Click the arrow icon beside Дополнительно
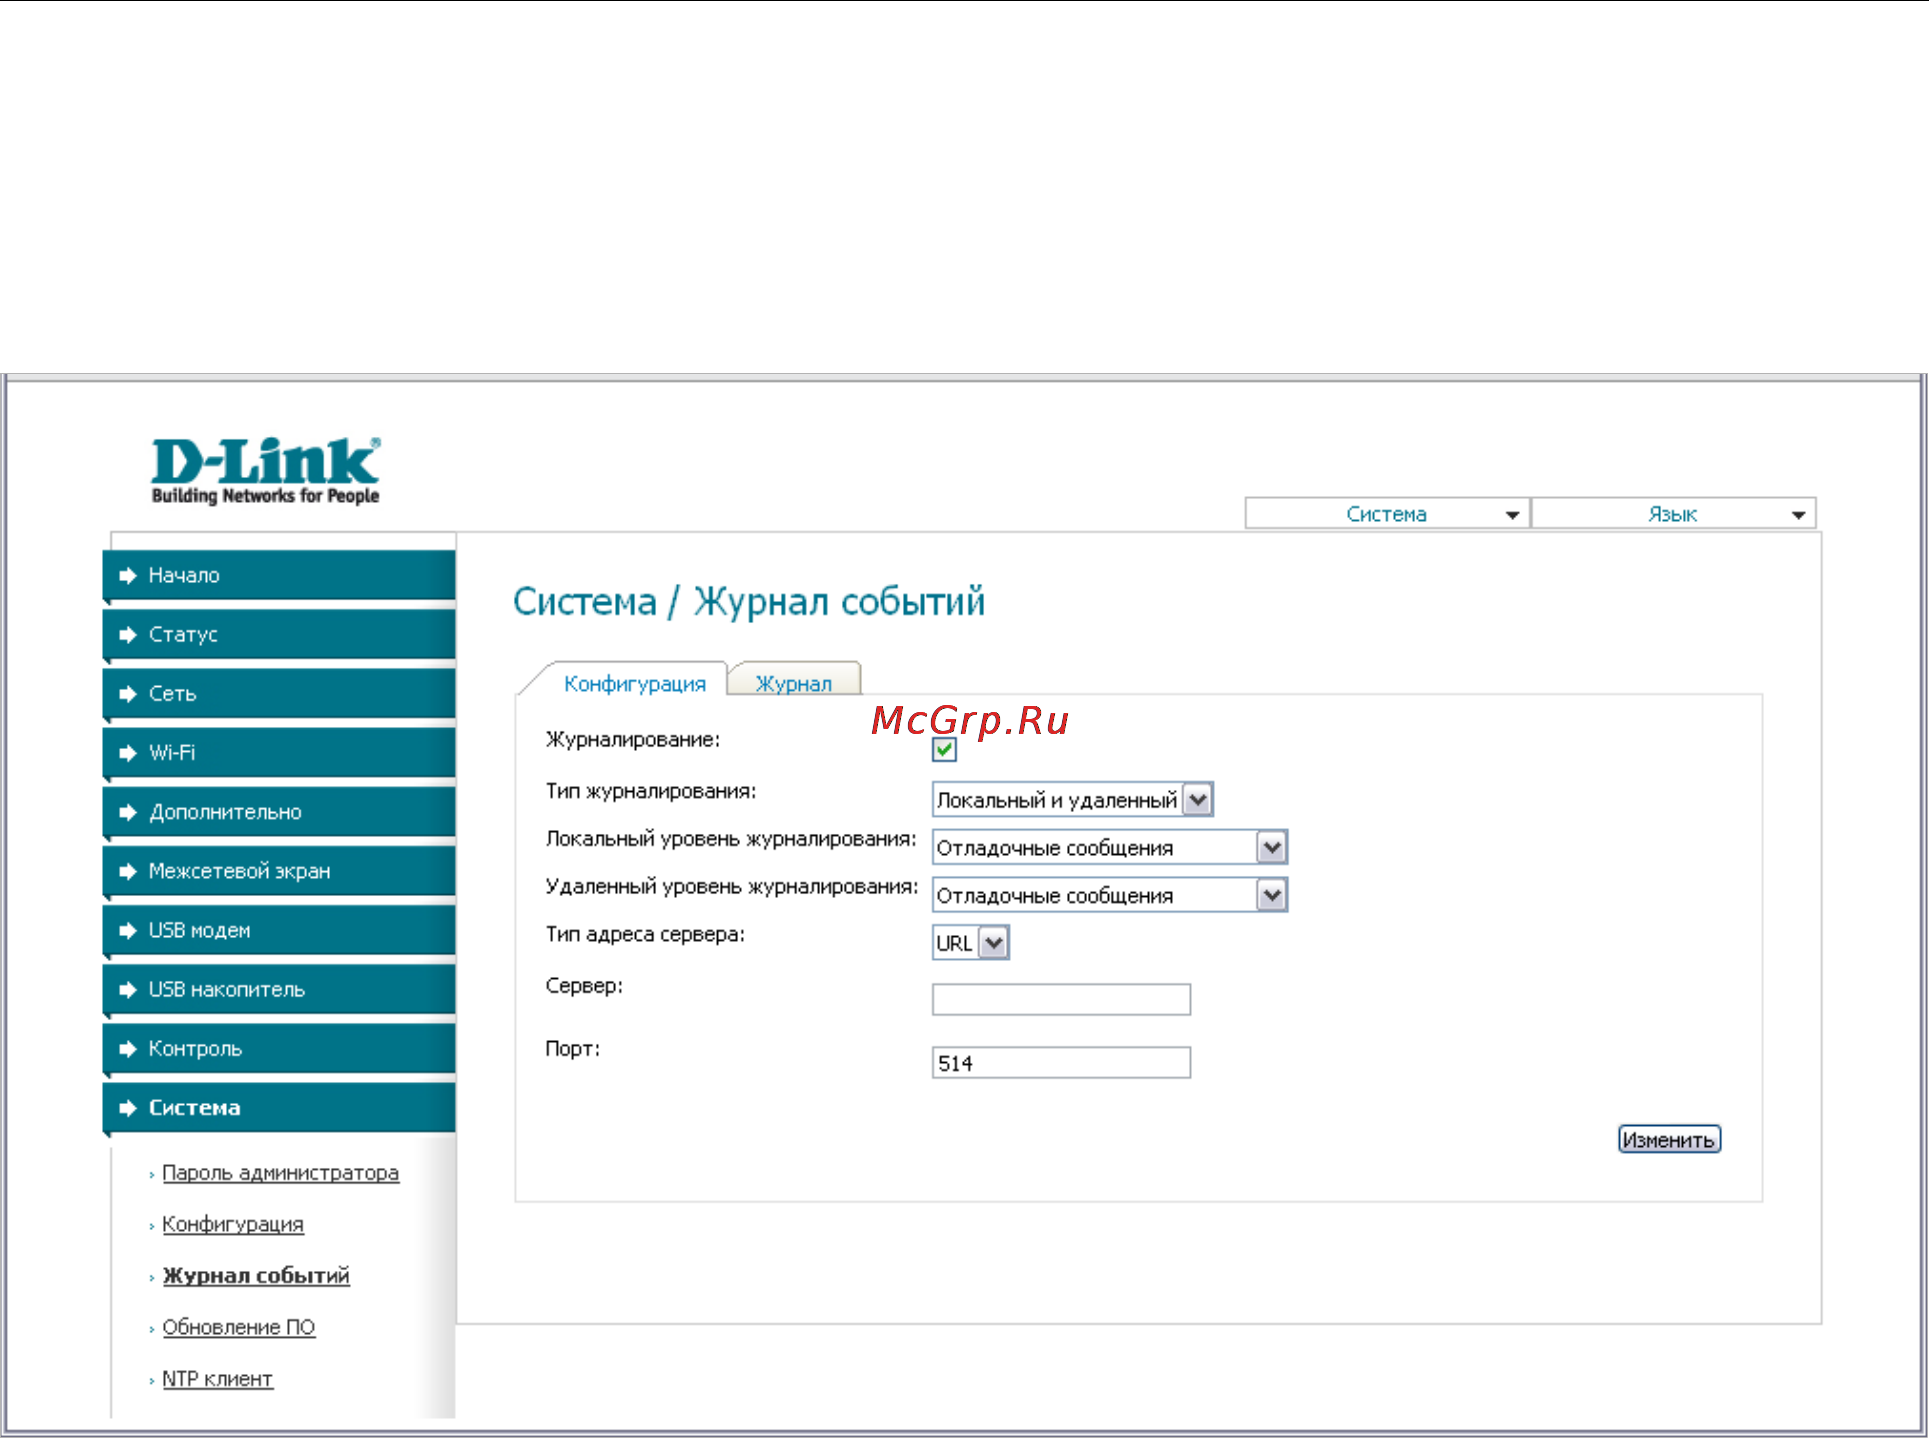 tap(127, 812)
